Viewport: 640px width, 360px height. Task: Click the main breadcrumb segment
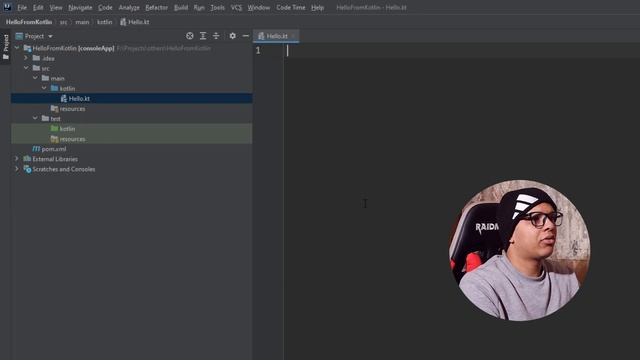click(82, 22)
